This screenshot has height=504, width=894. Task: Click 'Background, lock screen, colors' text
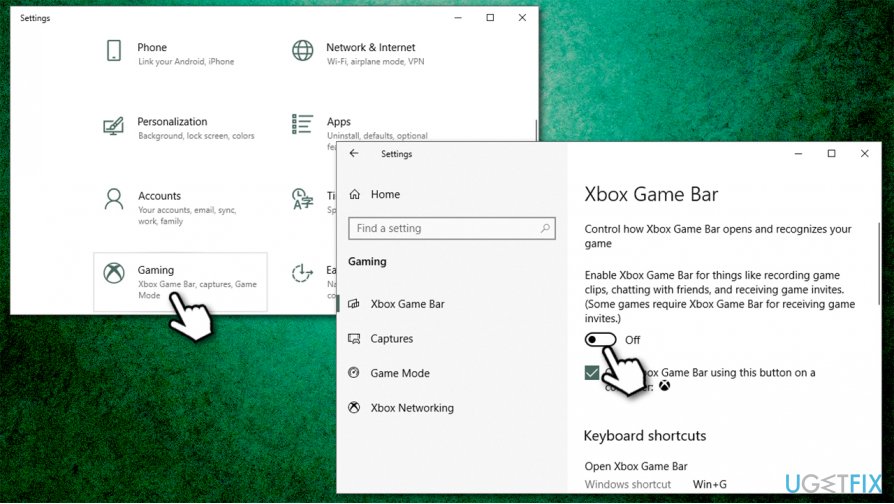[196, 136]
